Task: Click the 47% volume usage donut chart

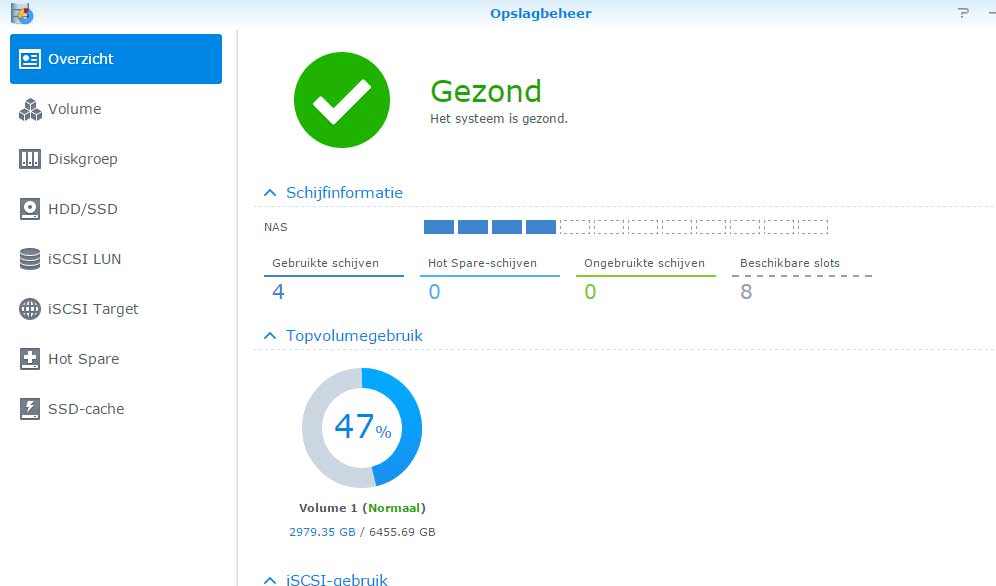Action: [x=362, y=428]
